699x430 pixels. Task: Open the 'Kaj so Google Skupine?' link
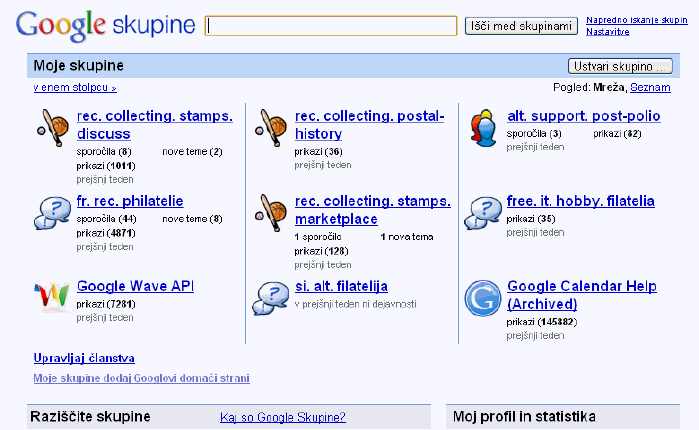click(x=282, y=417)
